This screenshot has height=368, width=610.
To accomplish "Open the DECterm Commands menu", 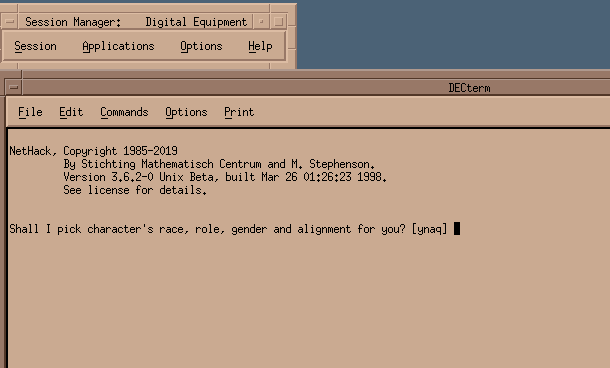I will point(124,112).
